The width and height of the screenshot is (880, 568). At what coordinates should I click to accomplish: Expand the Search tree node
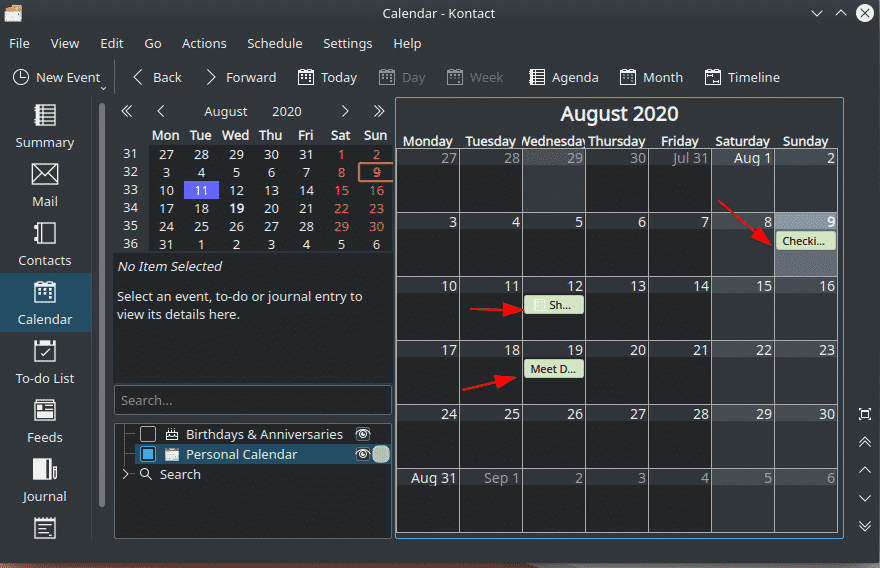[x=126, y=474]
